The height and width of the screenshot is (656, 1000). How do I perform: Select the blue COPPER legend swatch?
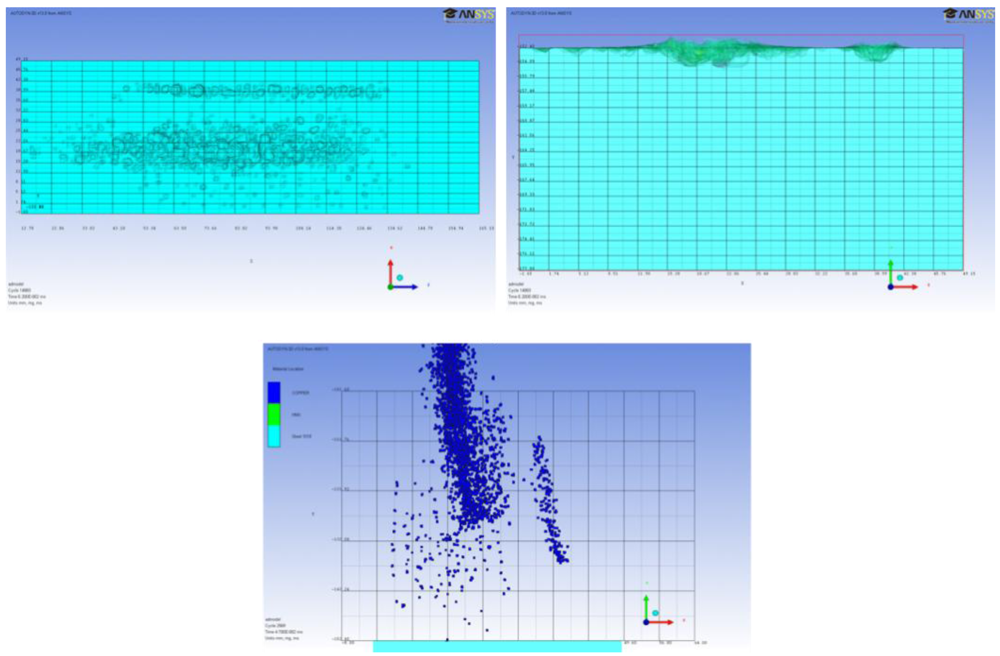point(274,393)
